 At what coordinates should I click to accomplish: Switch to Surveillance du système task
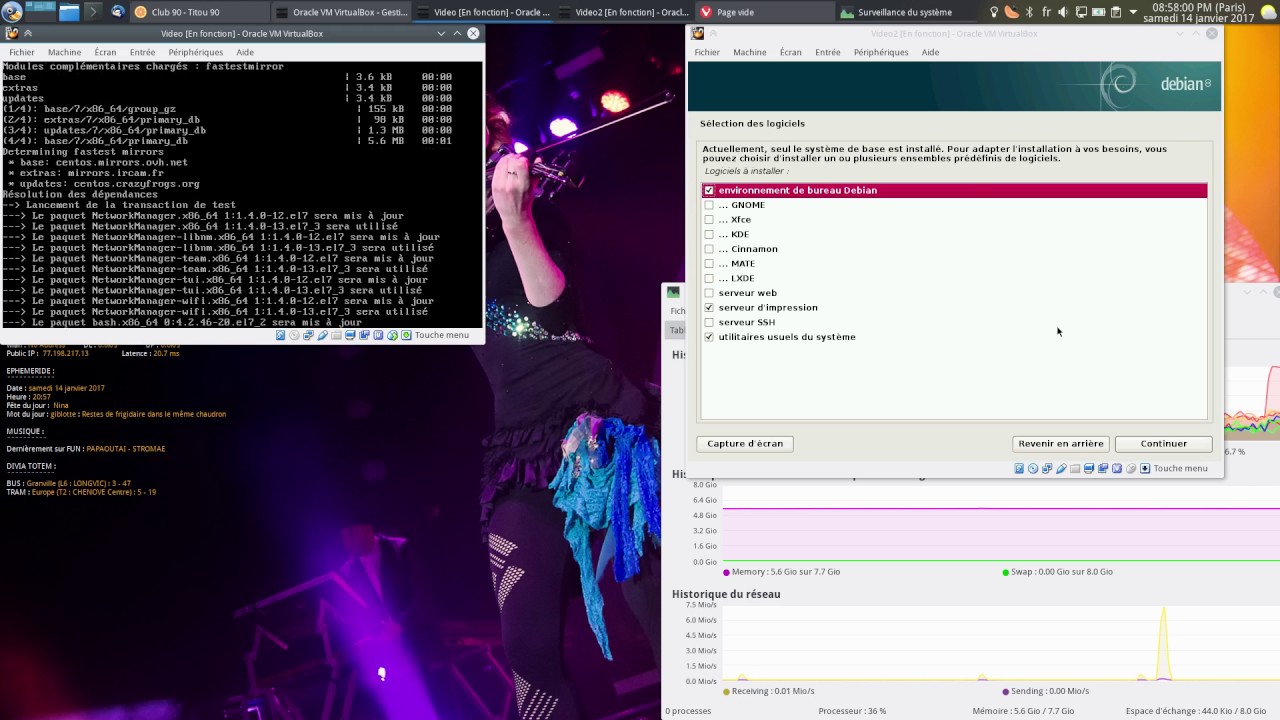pos(905,12)
